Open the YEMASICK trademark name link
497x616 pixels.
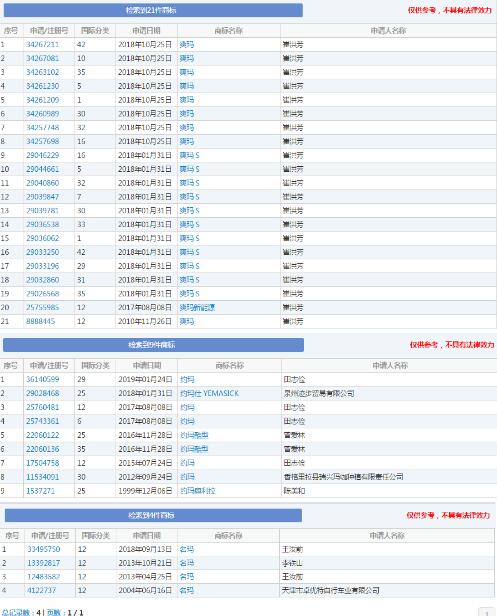209,393
